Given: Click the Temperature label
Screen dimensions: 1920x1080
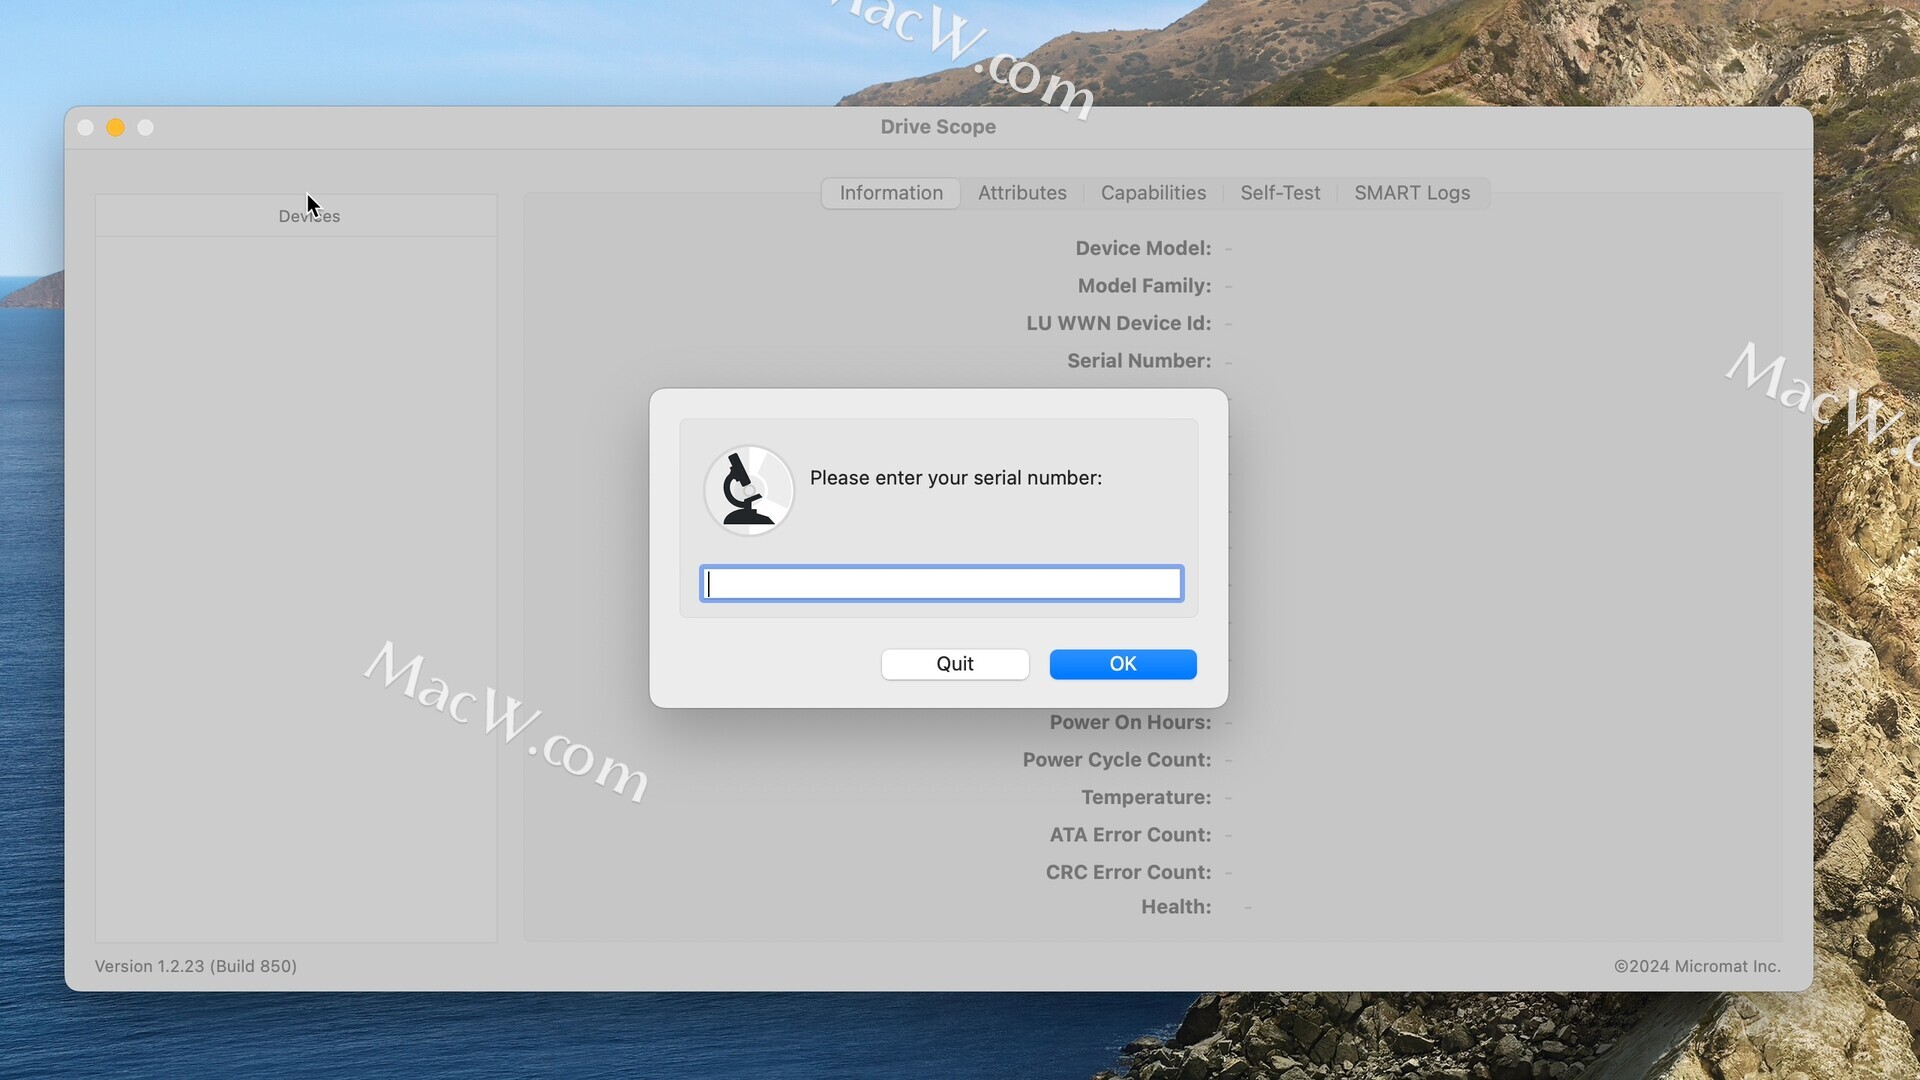Looking at the screenshot, I should point(1145,797).
